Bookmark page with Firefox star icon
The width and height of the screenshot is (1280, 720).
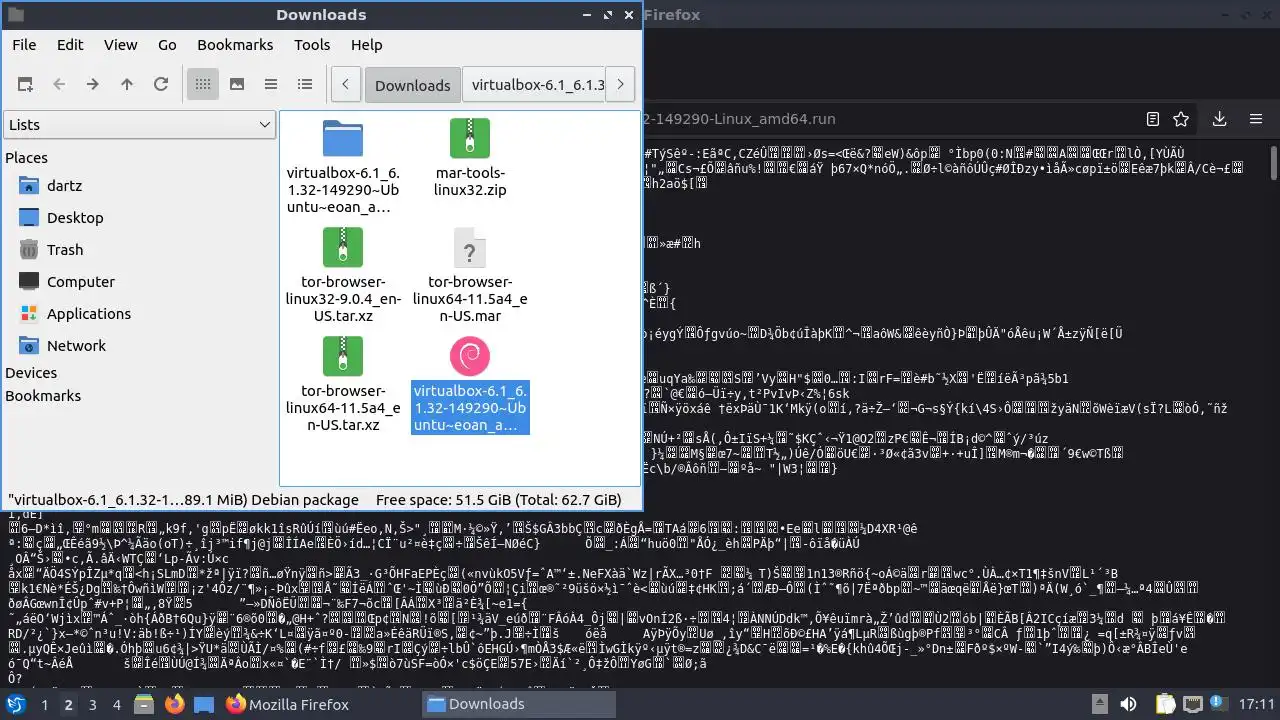1181,119
